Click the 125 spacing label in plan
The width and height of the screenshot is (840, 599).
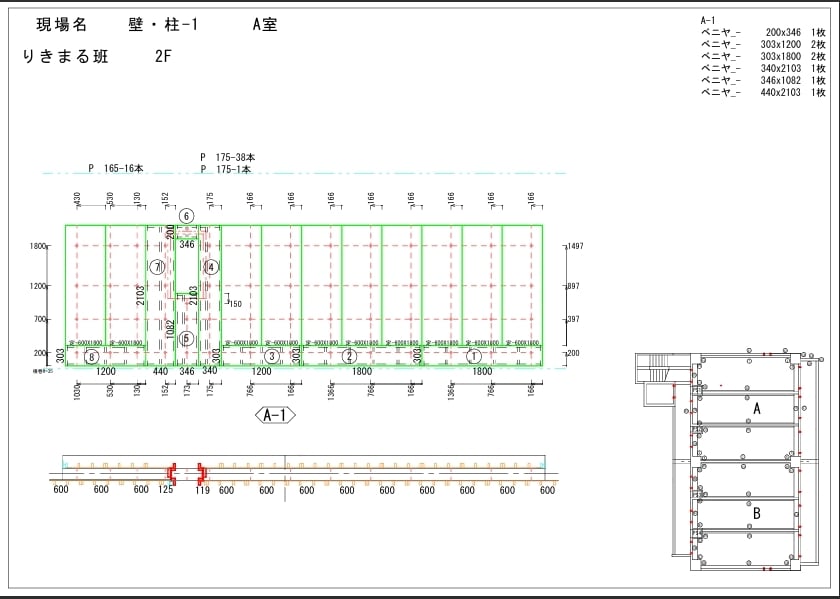166,490
